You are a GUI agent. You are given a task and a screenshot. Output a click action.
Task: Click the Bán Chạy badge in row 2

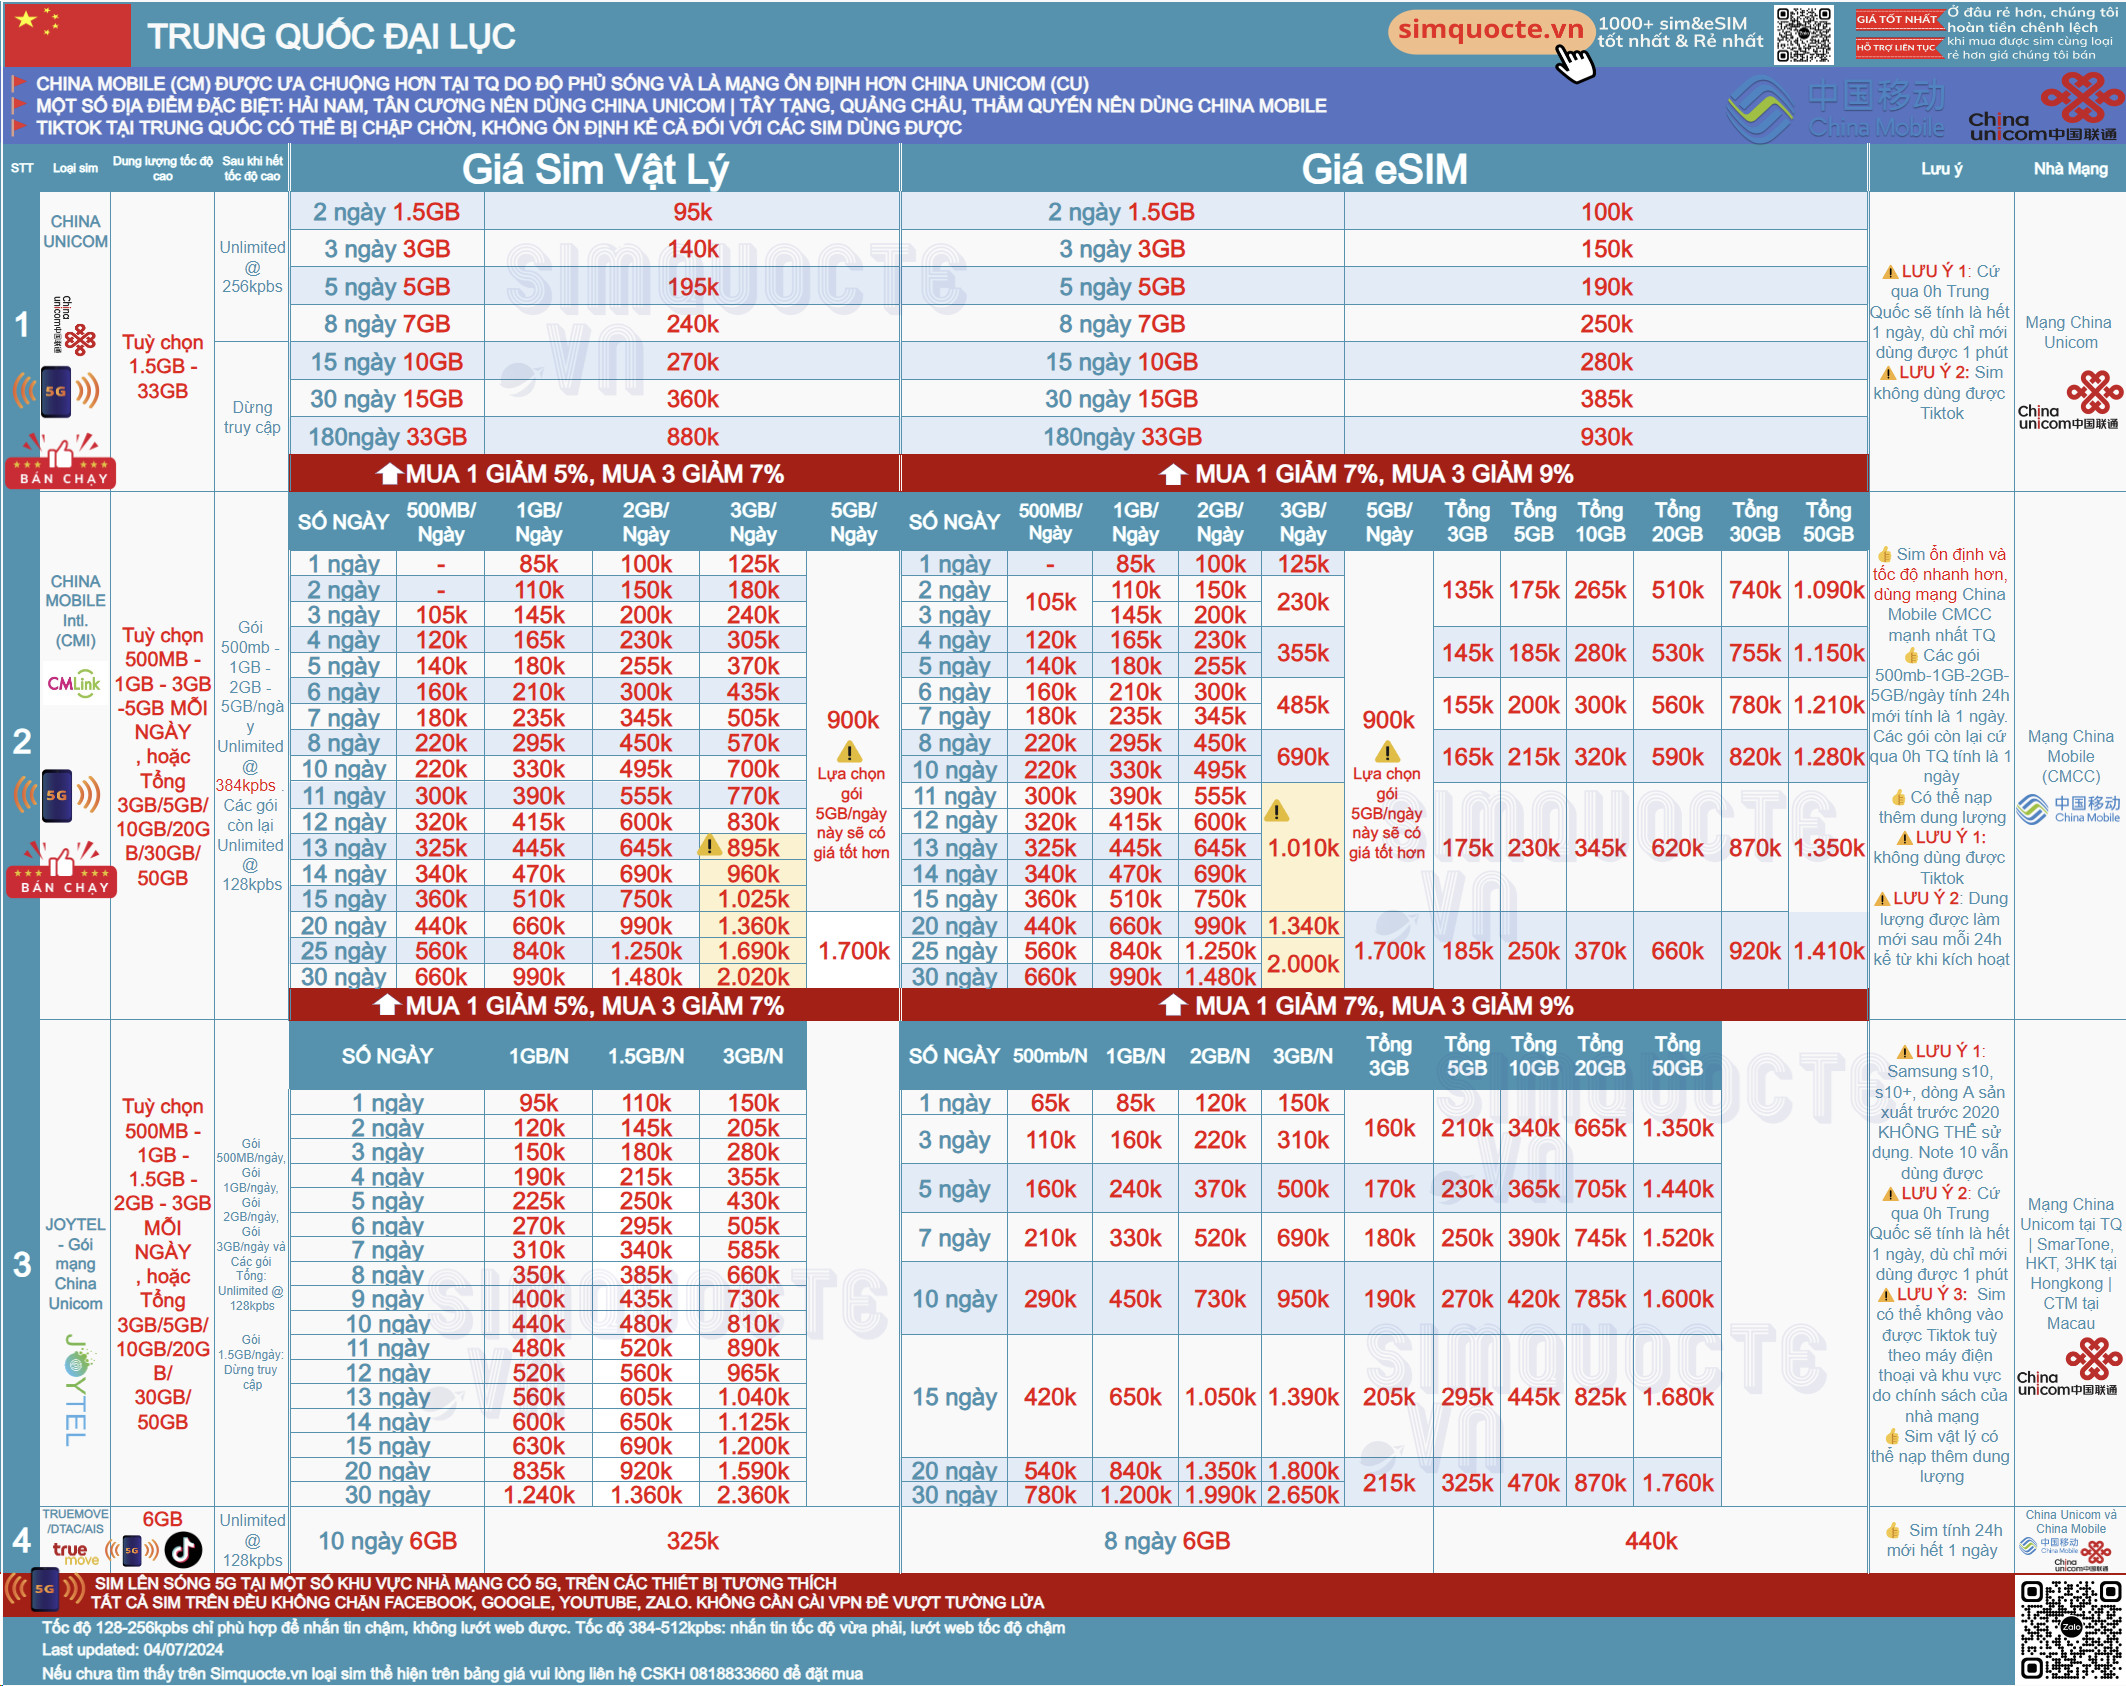coord(62,868)
